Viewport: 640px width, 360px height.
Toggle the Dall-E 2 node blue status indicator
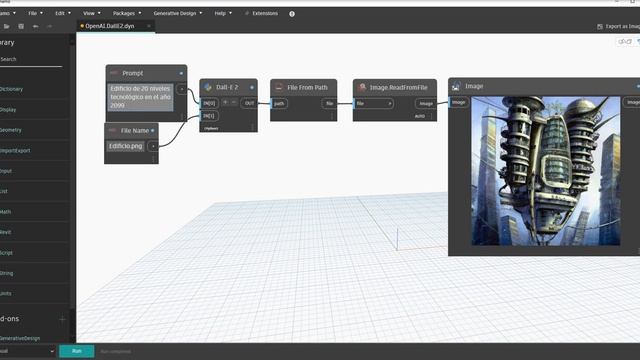pos(252,87)
